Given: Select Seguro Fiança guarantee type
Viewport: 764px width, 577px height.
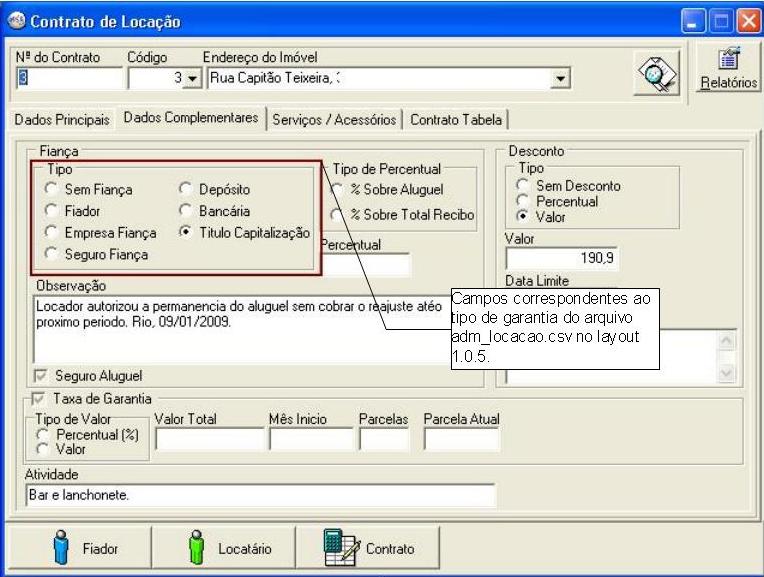Looking at the screenshot, I should click(x=52, y=254).
